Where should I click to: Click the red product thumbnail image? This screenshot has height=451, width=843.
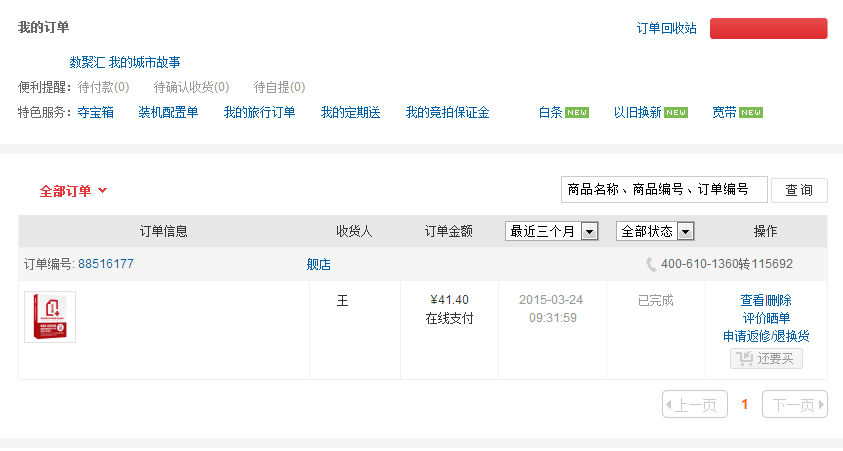pos(50,317)
